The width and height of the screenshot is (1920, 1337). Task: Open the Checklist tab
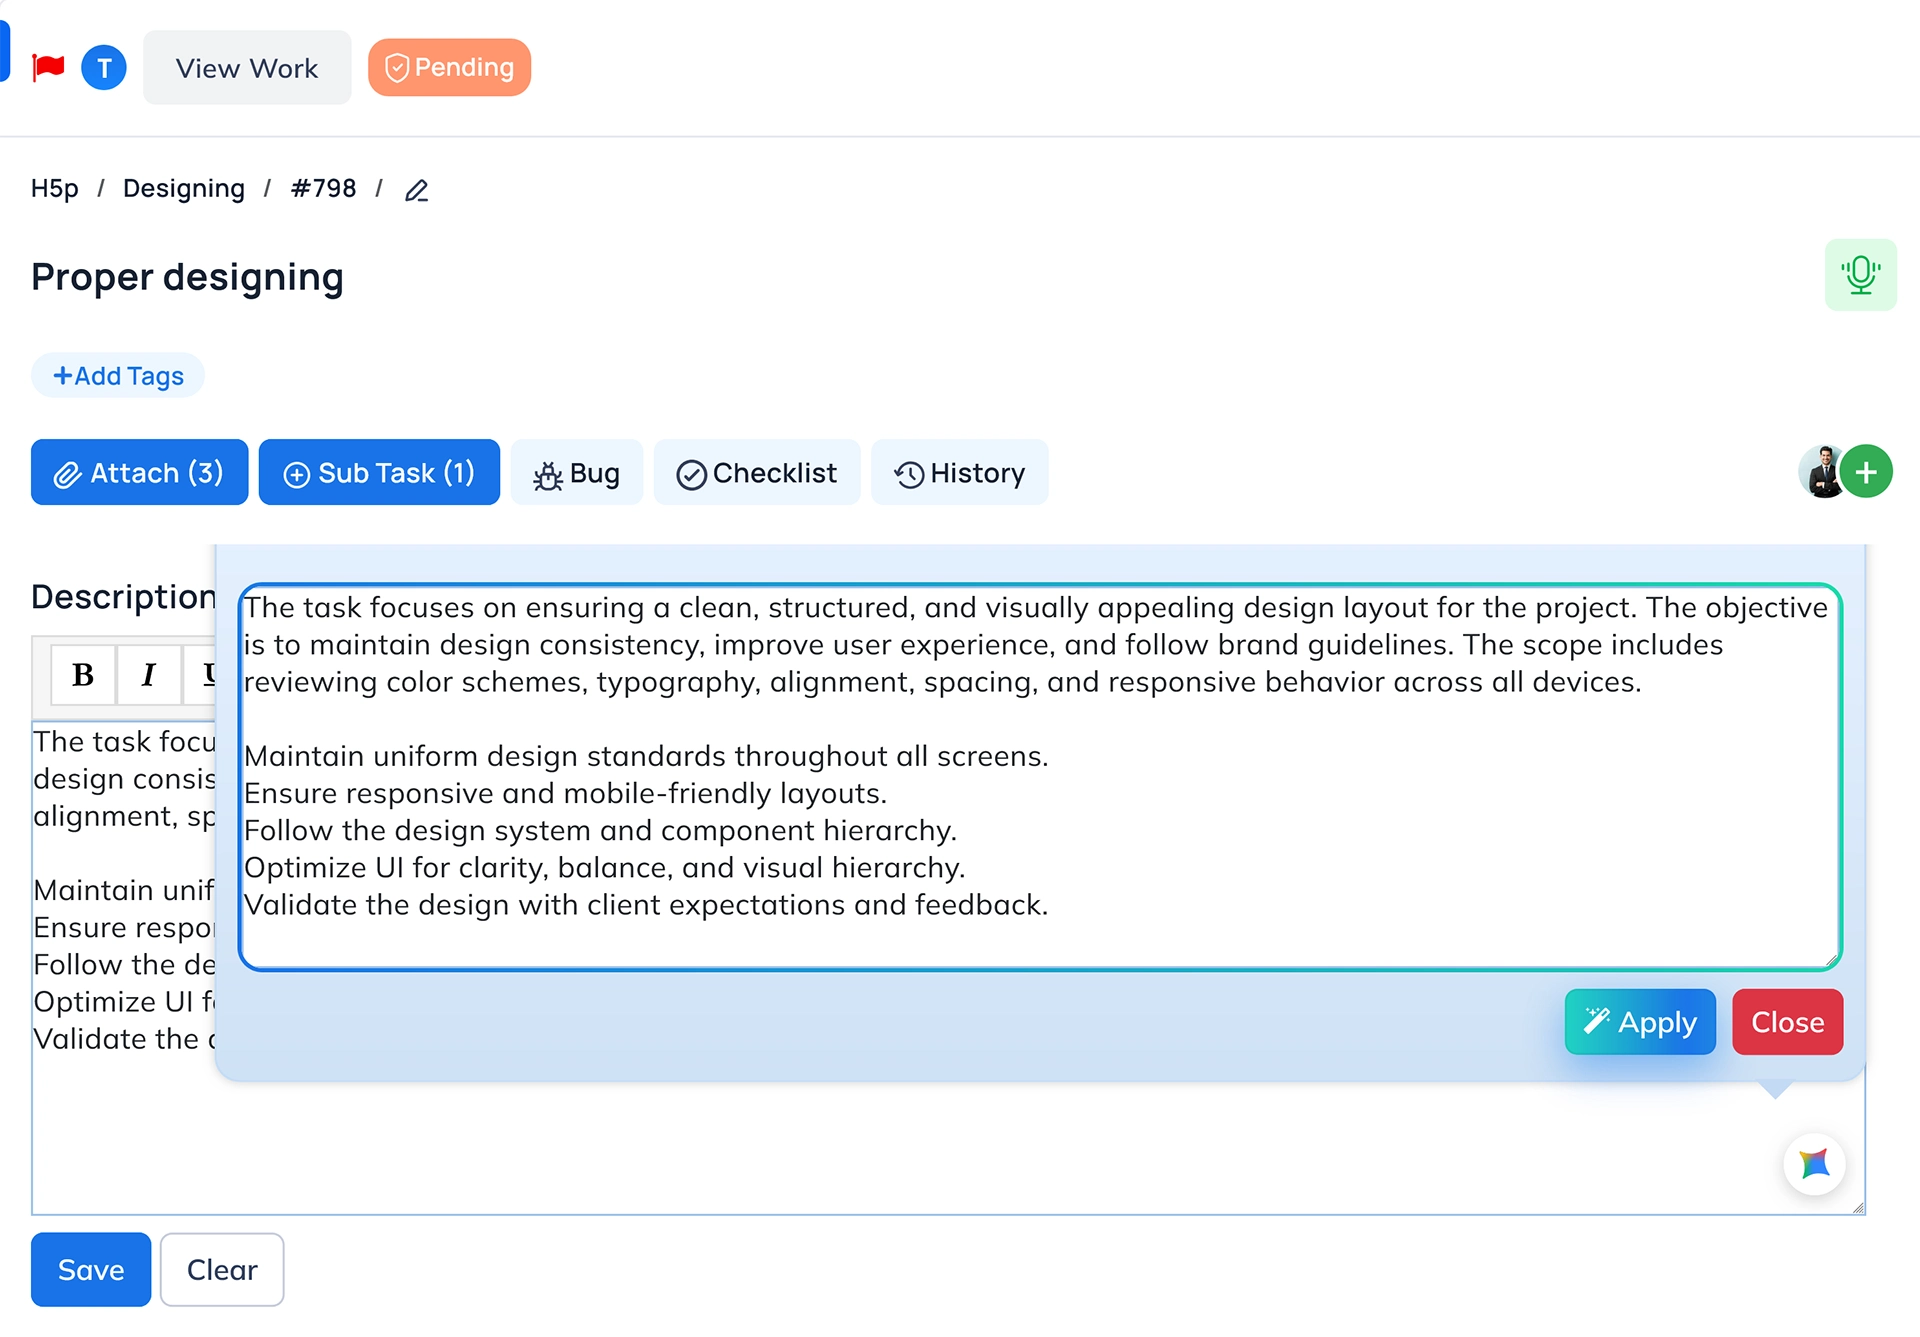click(757, 473)
